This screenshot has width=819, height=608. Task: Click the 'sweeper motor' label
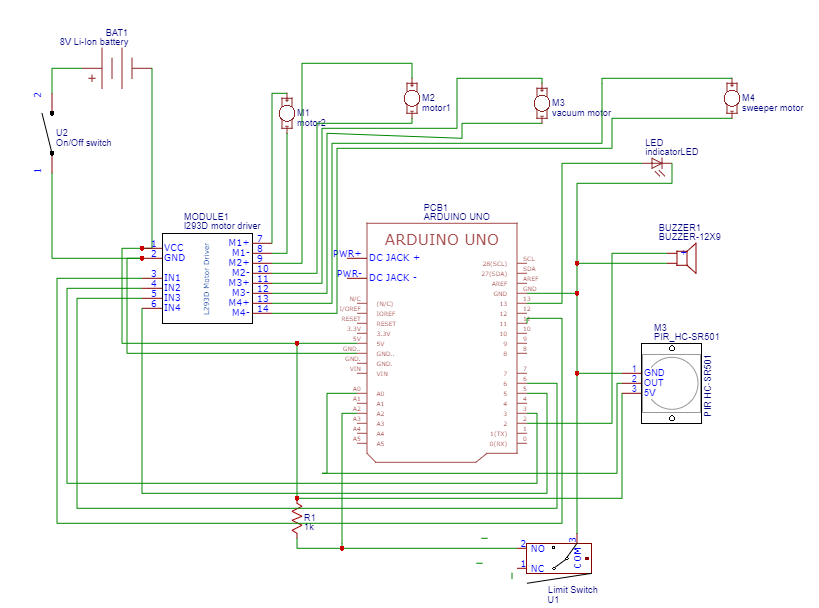coord(773,108)
